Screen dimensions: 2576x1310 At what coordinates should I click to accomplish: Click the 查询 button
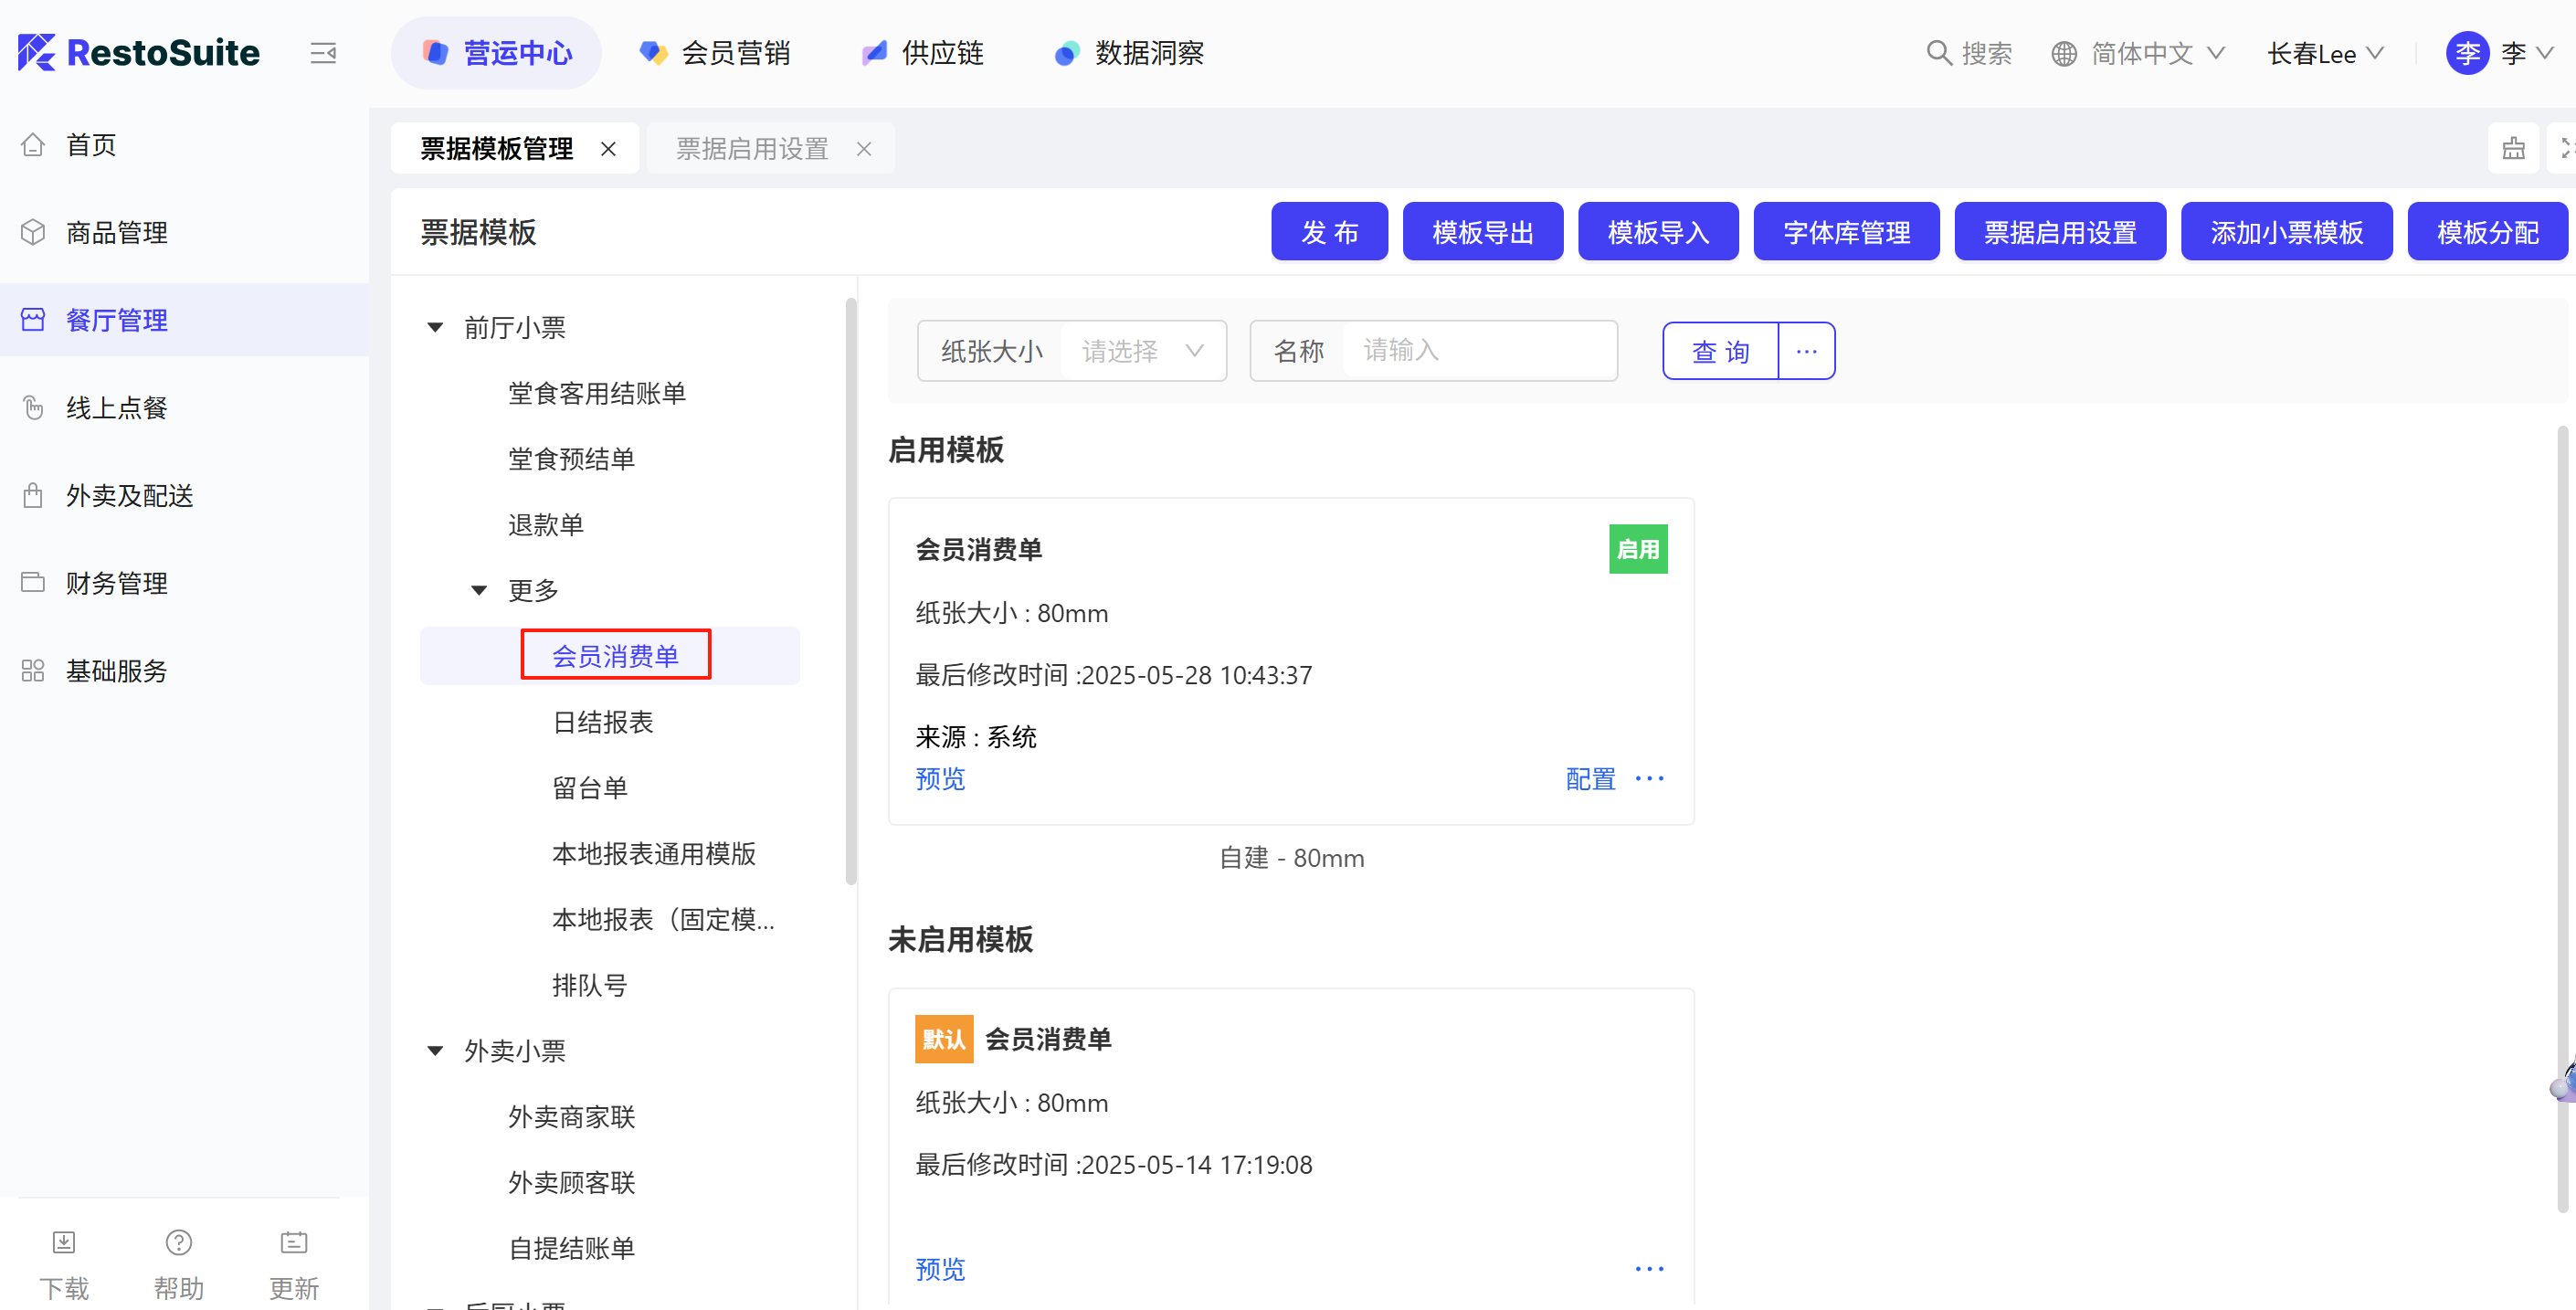pos(1720,351)
